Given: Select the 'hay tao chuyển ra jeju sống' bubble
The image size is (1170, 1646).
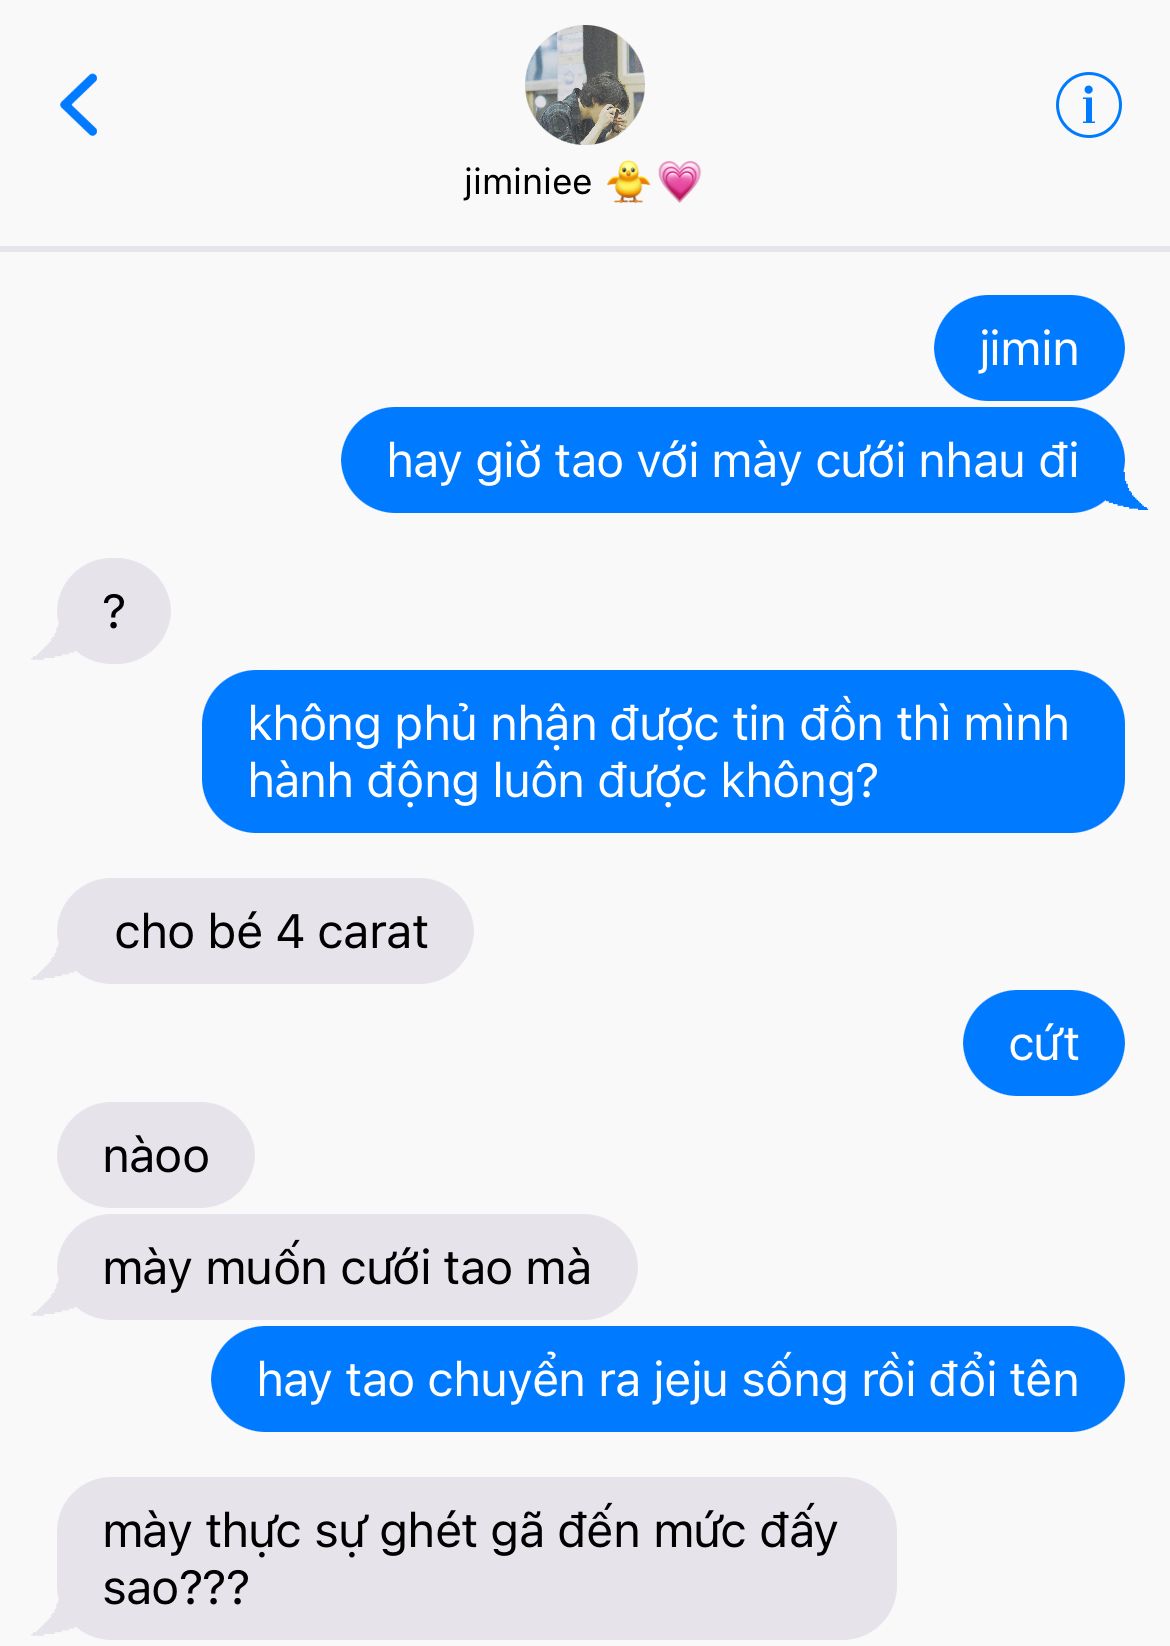Looking at the screenshot, I should click(x=667, y=1379).
